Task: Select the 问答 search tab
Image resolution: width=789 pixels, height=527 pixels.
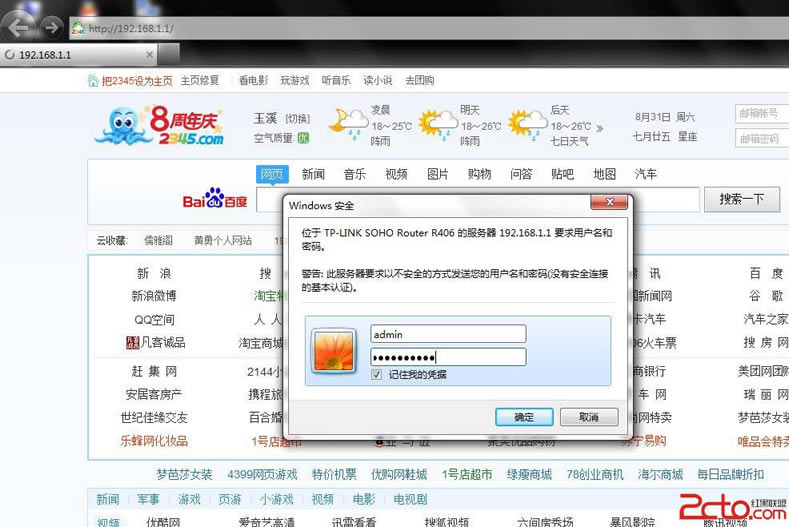Action: (521, 174)
